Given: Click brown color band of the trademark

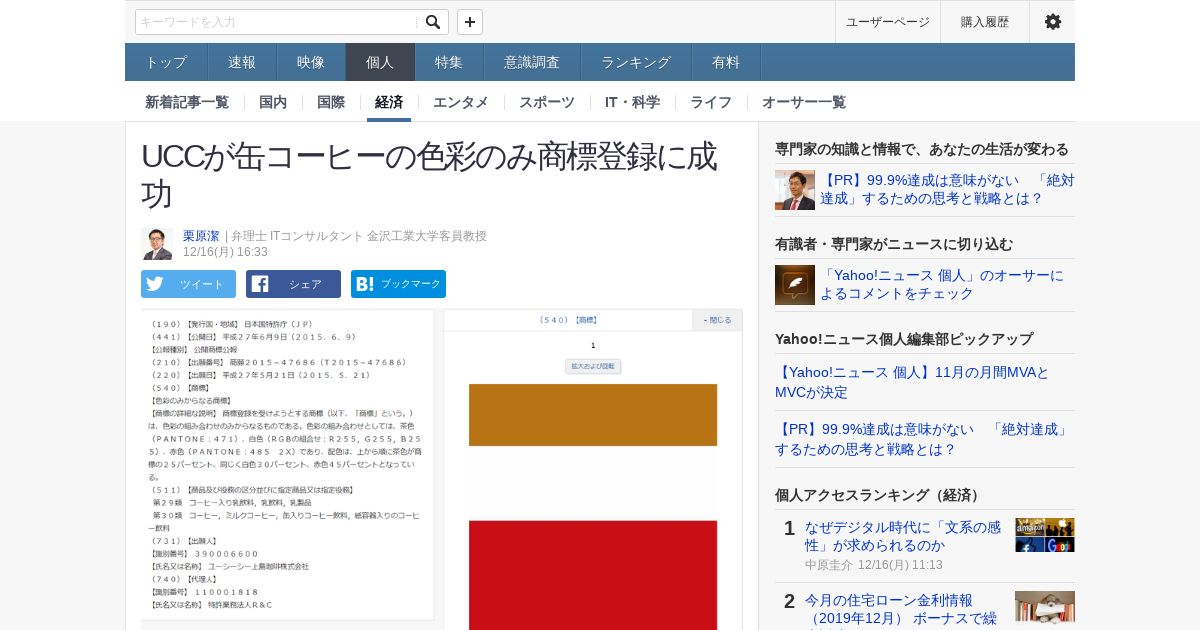Looking at the screenshot, I should [593, 415].
